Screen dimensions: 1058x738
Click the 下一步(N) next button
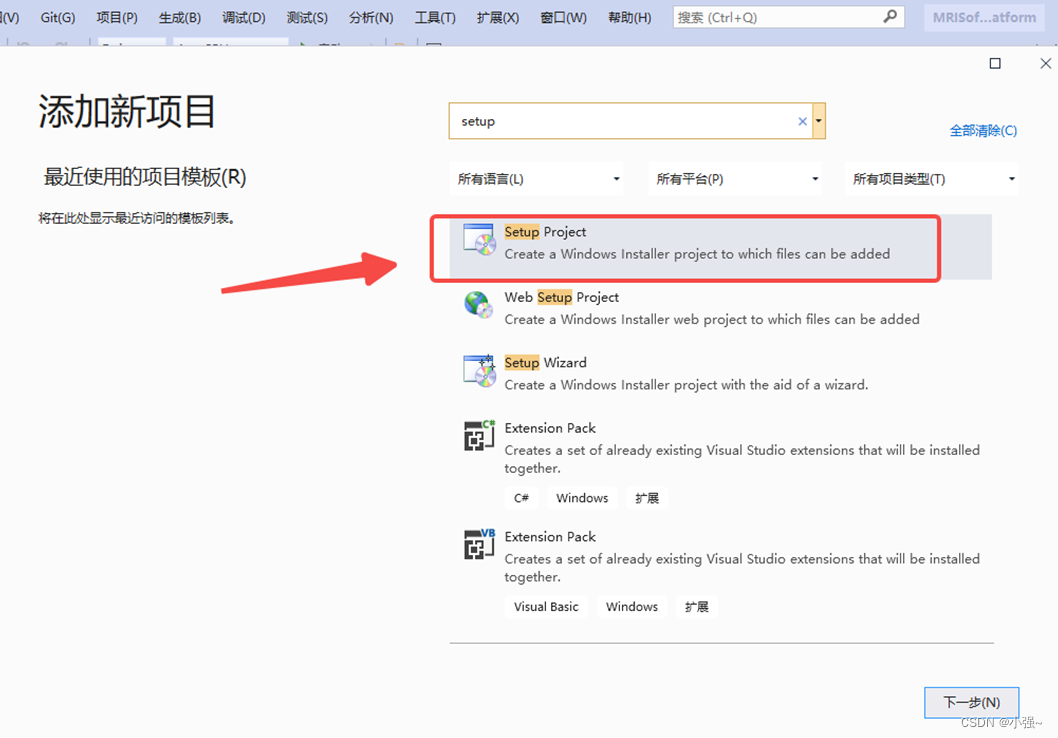(x=971, y=702)
